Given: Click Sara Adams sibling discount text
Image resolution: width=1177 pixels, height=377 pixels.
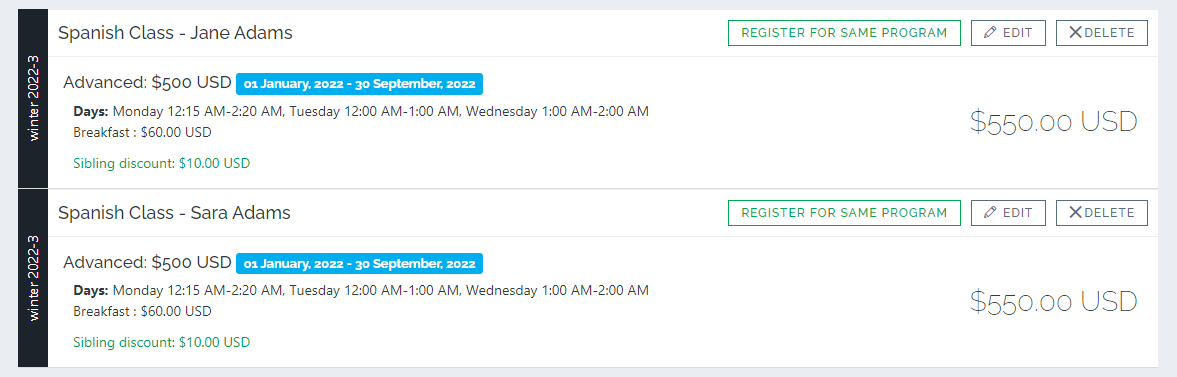Looking at the screenshot, I should pyautogui.click(x=161, y=342).
